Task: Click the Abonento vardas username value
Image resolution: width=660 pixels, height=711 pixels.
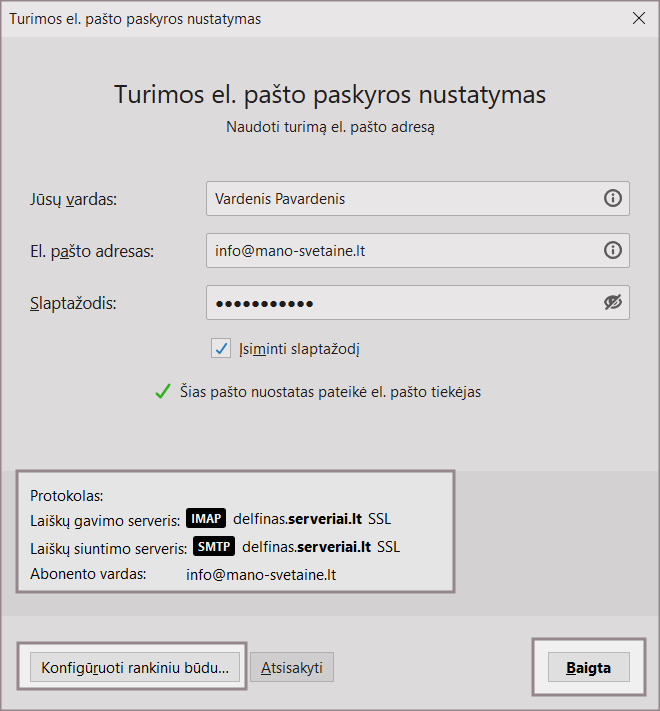Action: (261, 574)
